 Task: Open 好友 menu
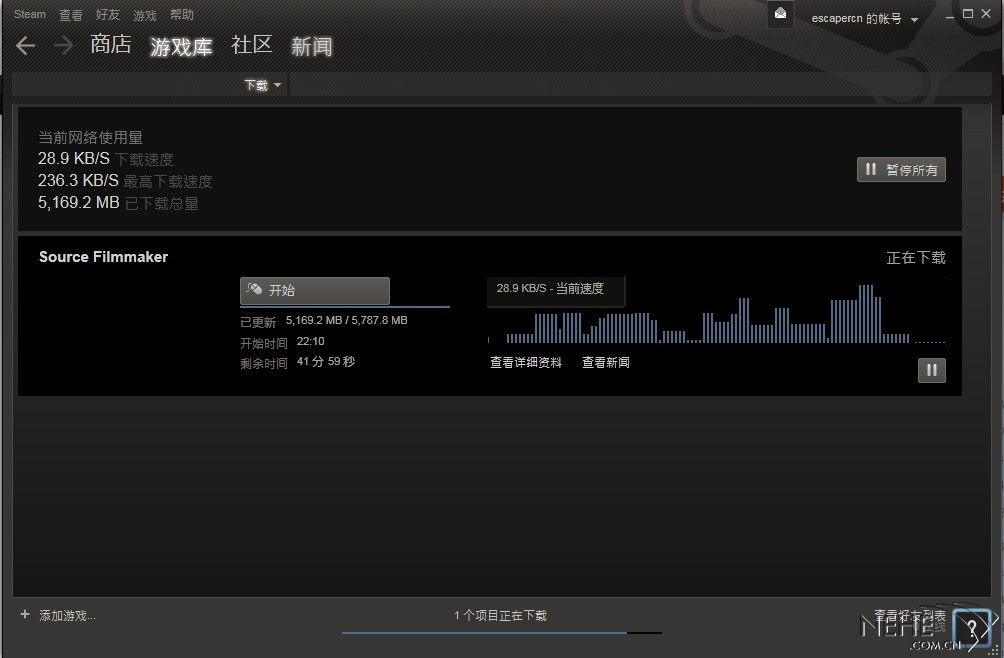(108, 15)
